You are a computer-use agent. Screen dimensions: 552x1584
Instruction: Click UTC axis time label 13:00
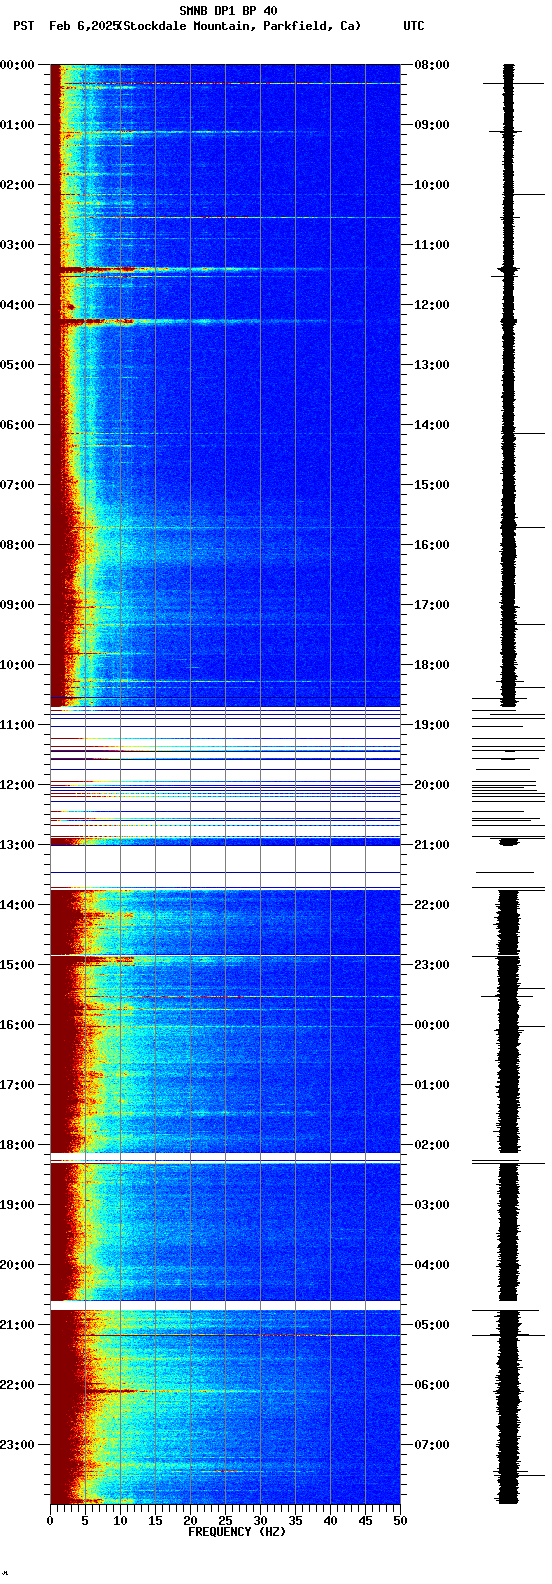432,365
